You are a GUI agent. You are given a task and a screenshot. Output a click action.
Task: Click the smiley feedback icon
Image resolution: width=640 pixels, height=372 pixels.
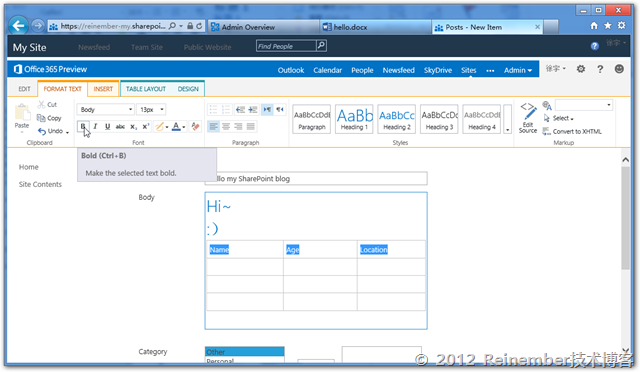tap(619, 69)
